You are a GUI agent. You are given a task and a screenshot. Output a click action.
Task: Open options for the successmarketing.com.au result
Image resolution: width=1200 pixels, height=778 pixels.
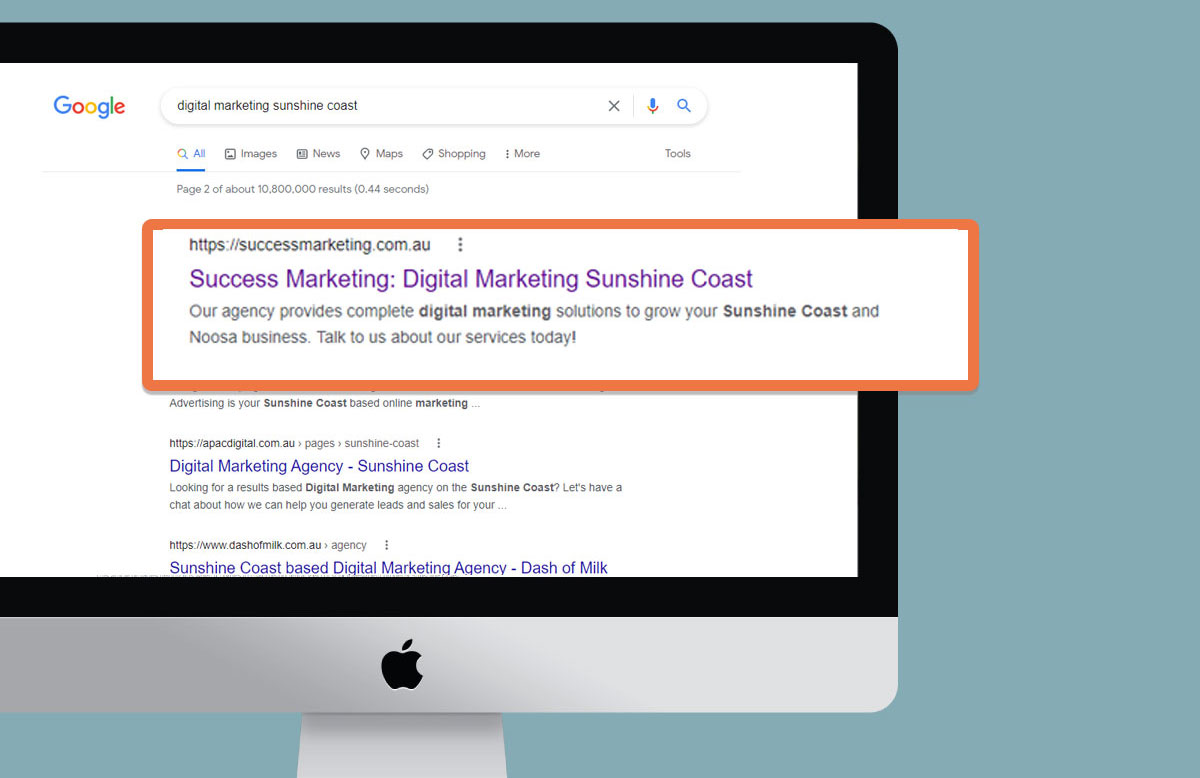pyautogui.click(x=460, y=245)
